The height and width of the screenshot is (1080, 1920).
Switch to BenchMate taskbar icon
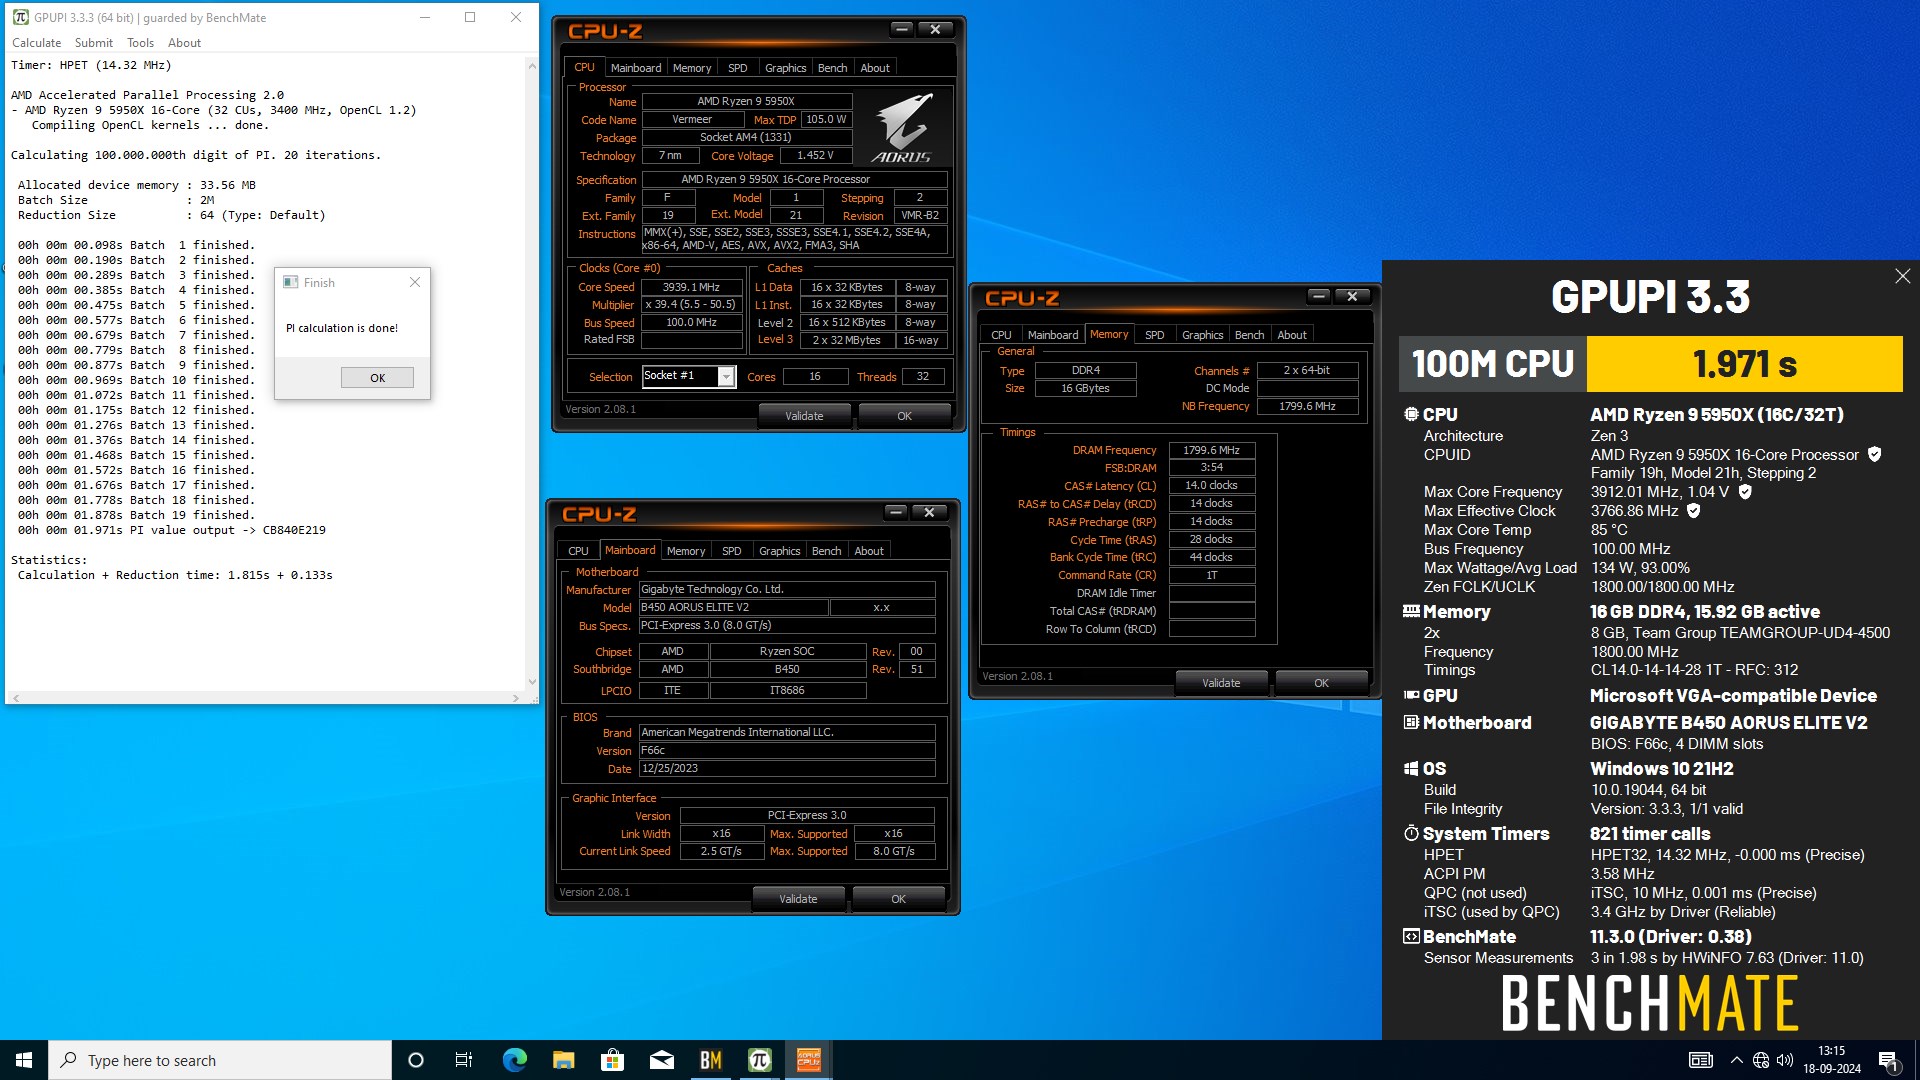point(710,1060)
